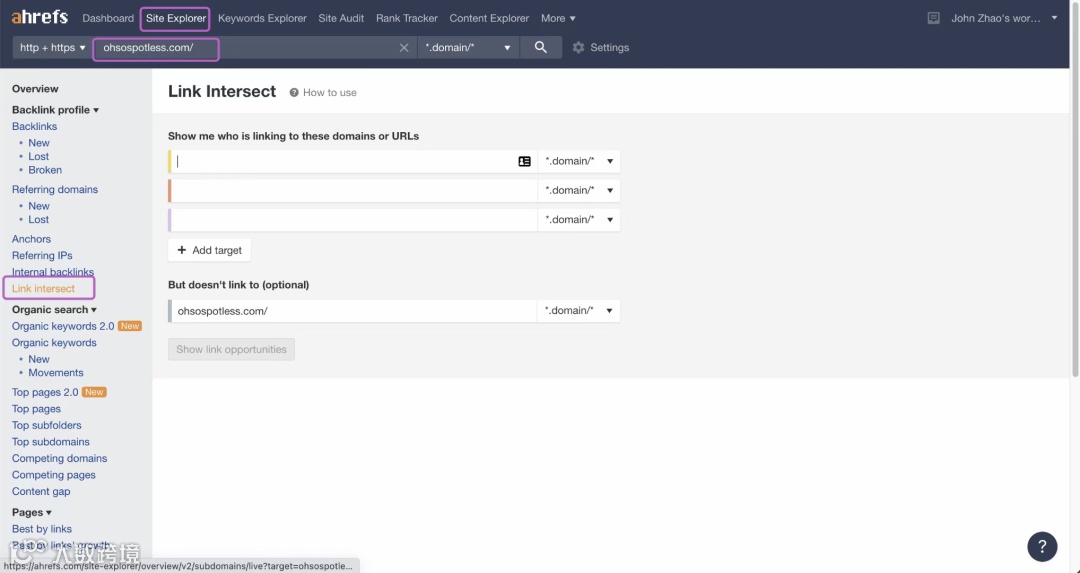Open Movements under Organic keywords
1080x573 pixels.
[56, 373]
